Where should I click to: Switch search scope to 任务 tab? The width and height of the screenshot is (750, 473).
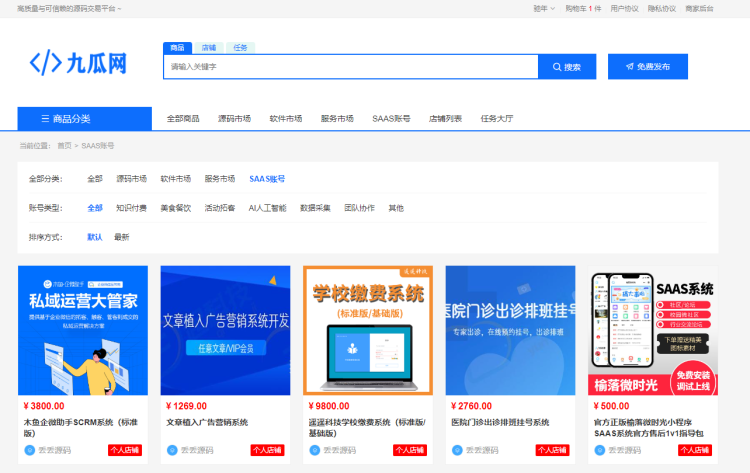[x=240, y=47]
